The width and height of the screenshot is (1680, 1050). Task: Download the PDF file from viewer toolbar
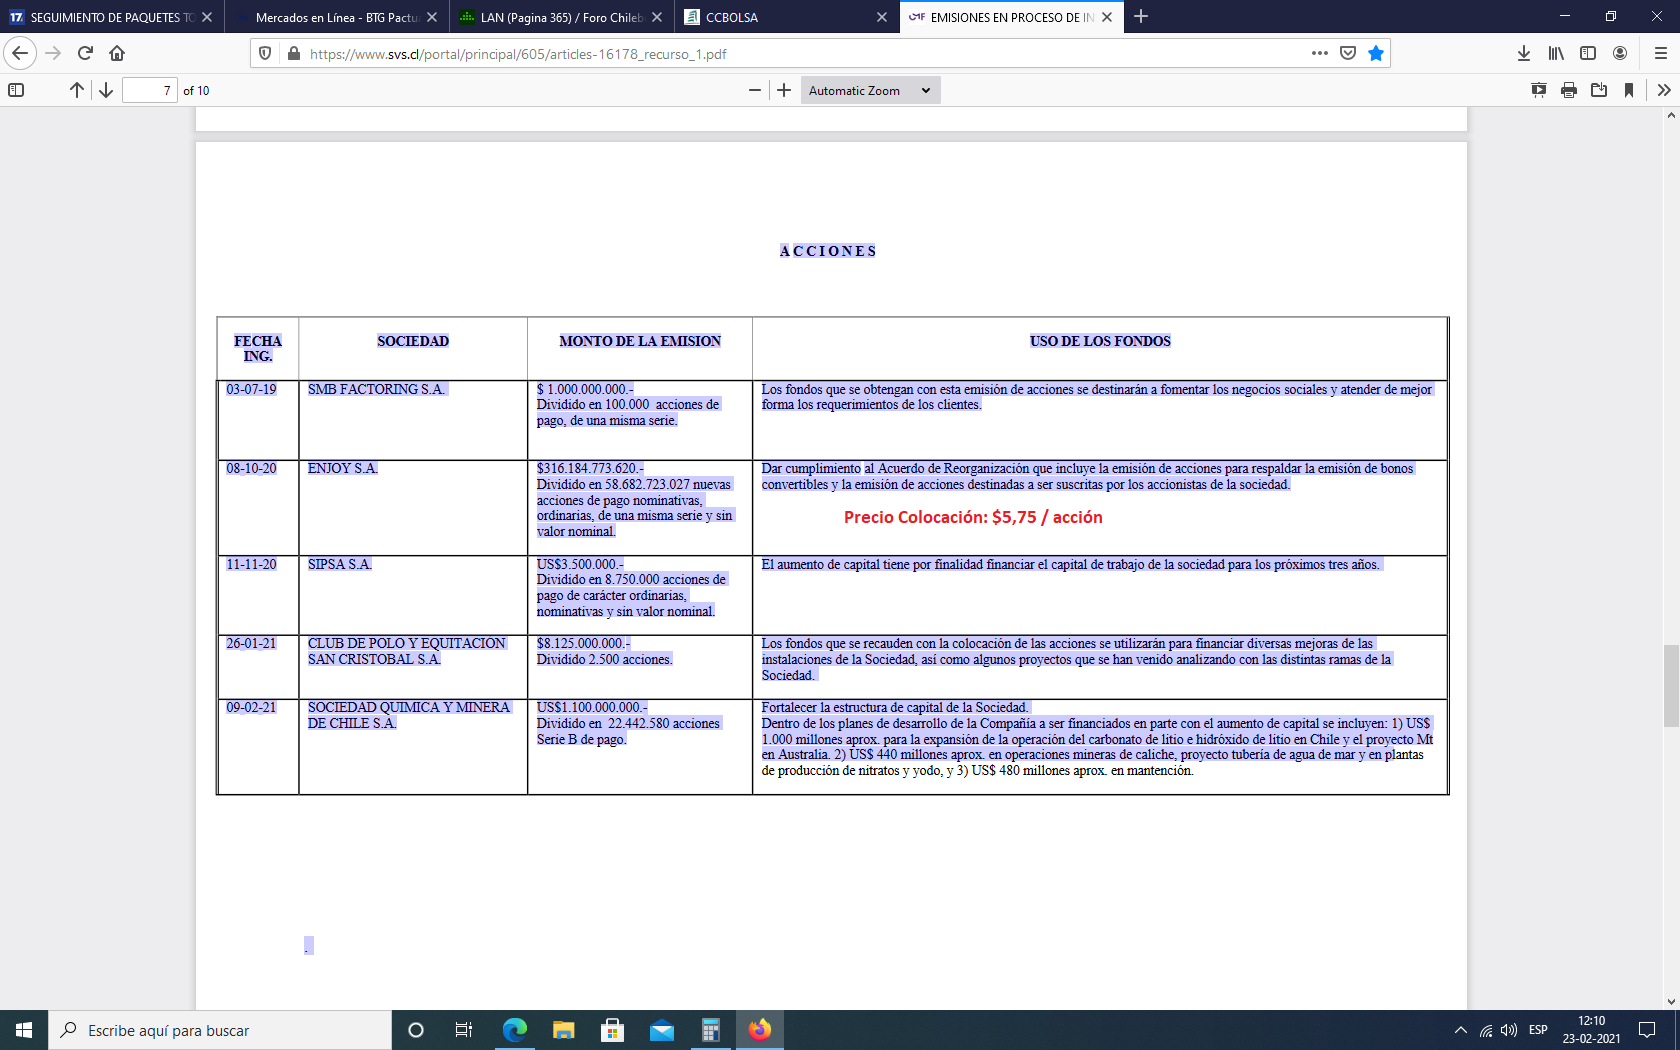pos(1599,90)
